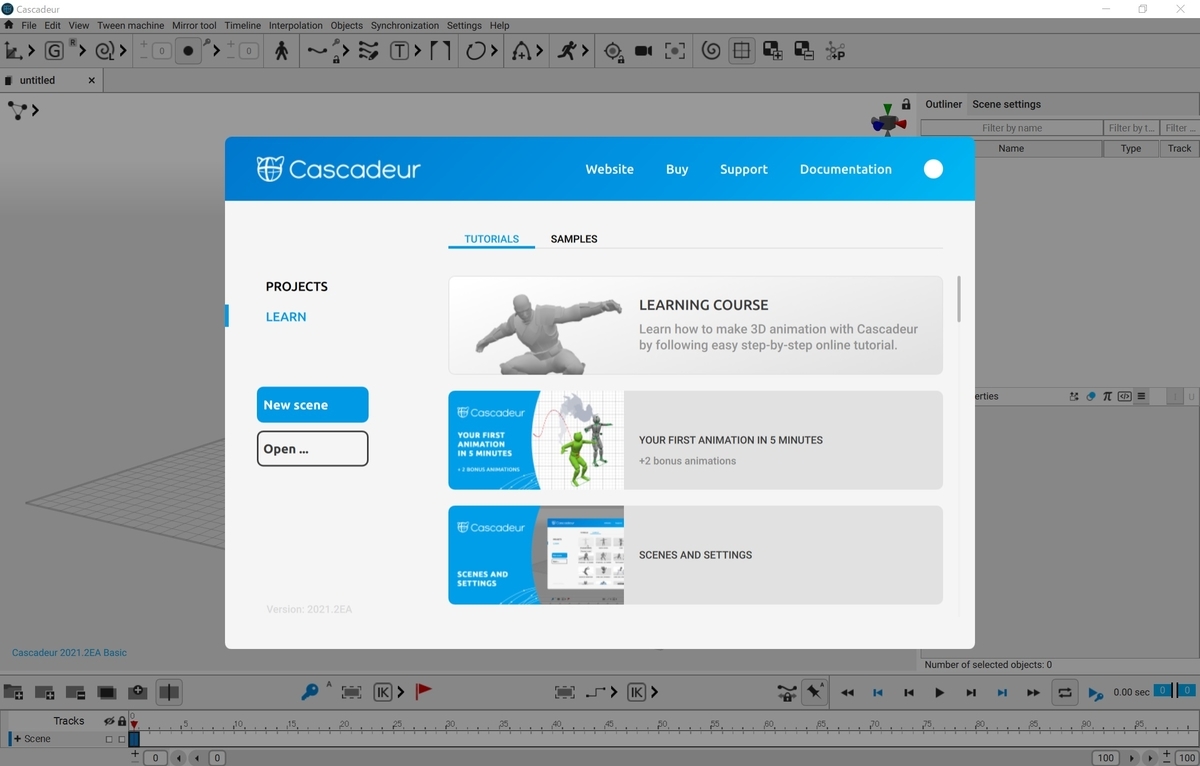This screenshot has height=766, width=1200.
Task: Click the blue key tool icon
Action: pos(310,692)
